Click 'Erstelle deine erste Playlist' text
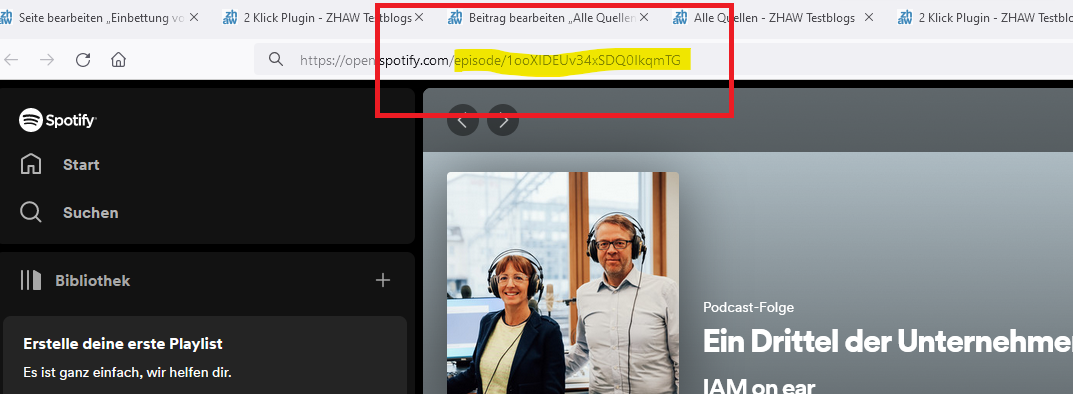 click(x=123, y=344)
